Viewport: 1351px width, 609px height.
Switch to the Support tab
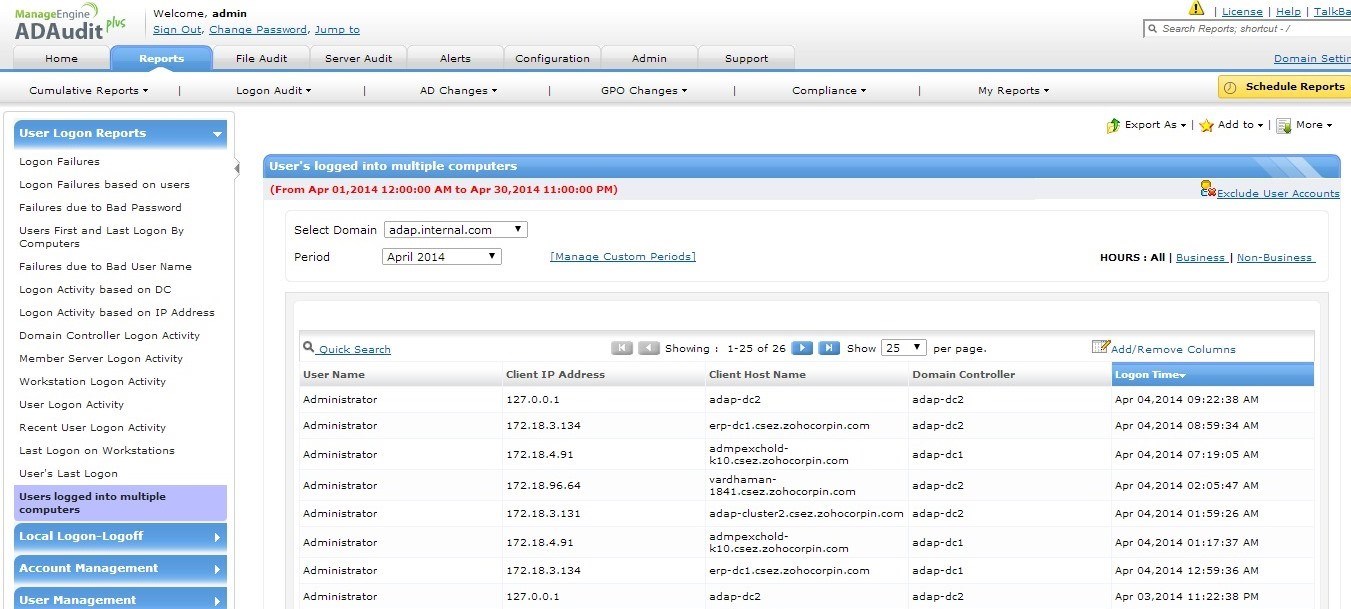click(x=746, y=59)
